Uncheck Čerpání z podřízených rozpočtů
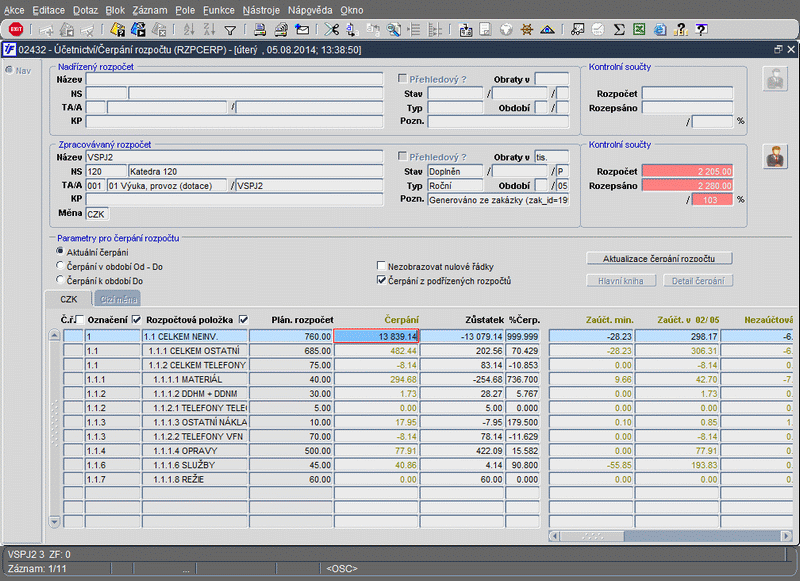 pyautogui.click(x=381, y=281)
